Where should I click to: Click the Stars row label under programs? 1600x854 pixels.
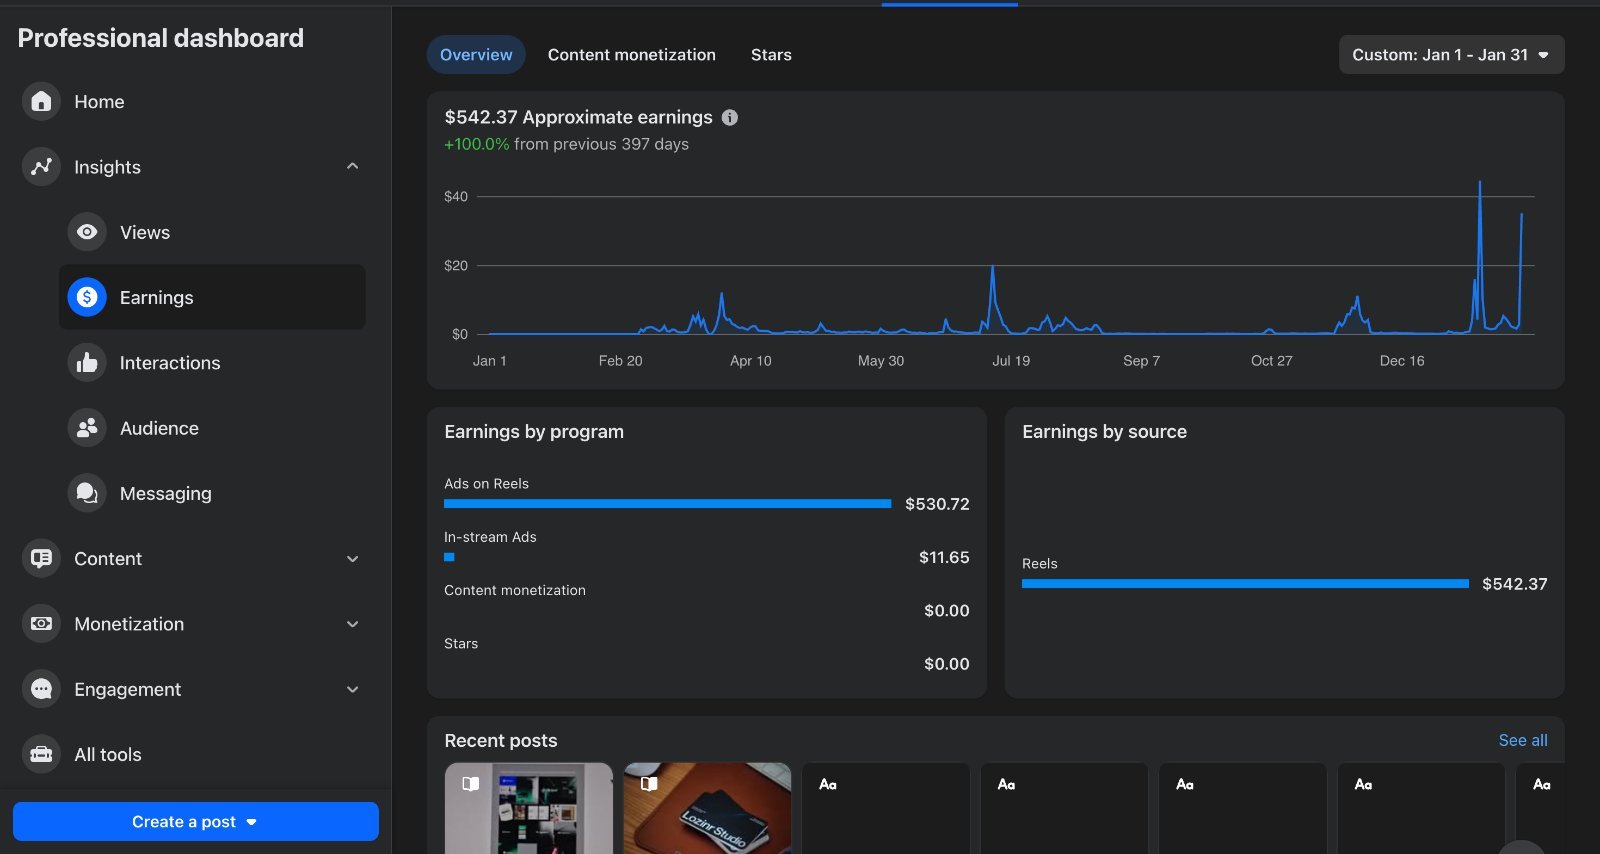(x=461, y=643)
